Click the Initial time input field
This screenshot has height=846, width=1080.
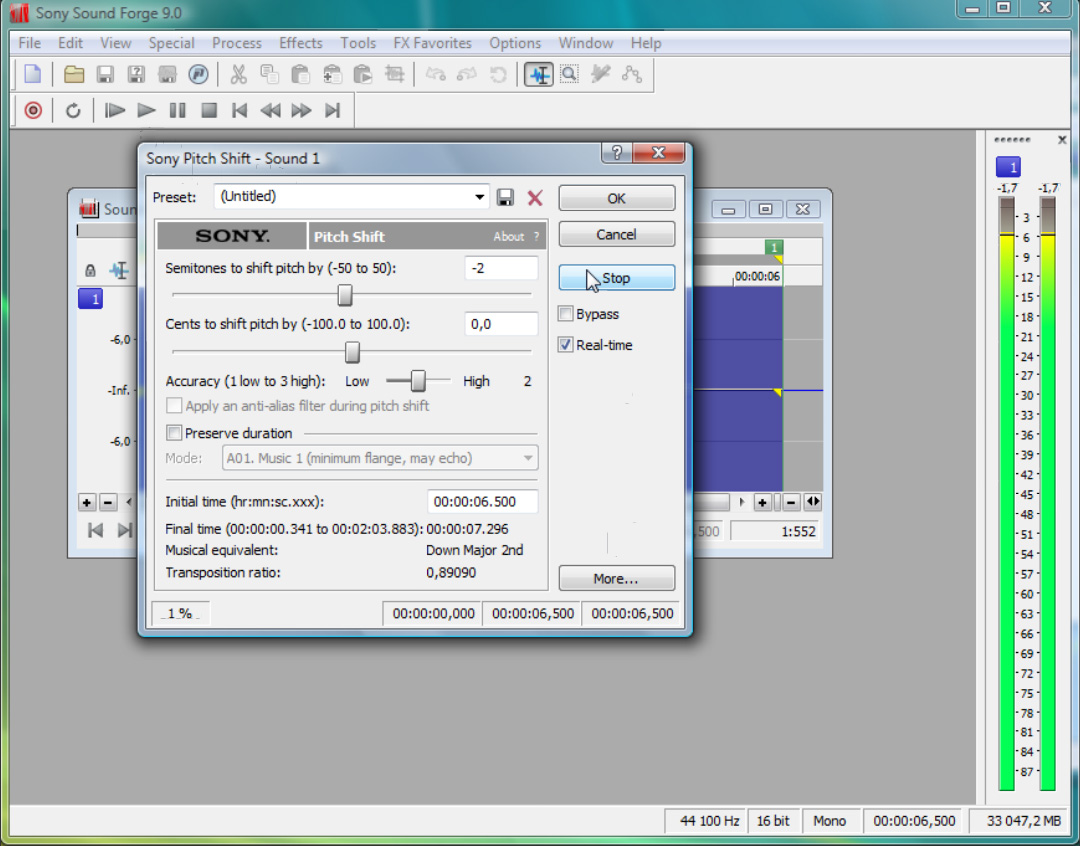click(482, 502)
